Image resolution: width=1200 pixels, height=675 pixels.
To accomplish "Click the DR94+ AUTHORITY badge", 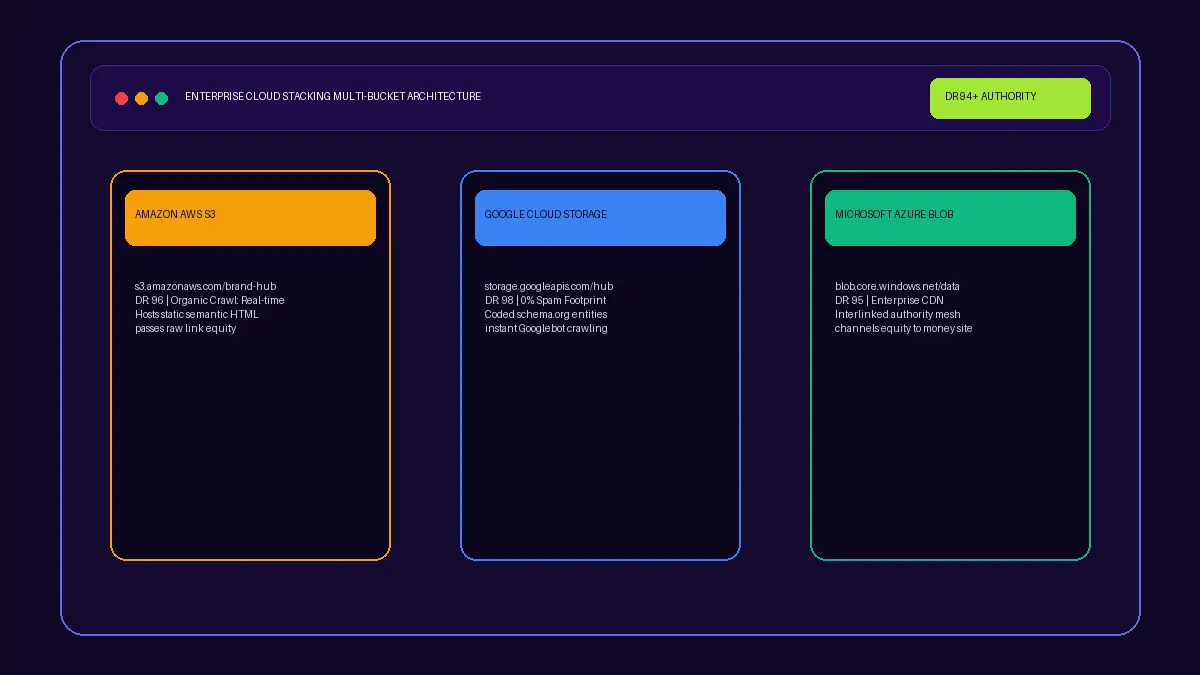I will pyautogui.click(x=1010, y=98).
